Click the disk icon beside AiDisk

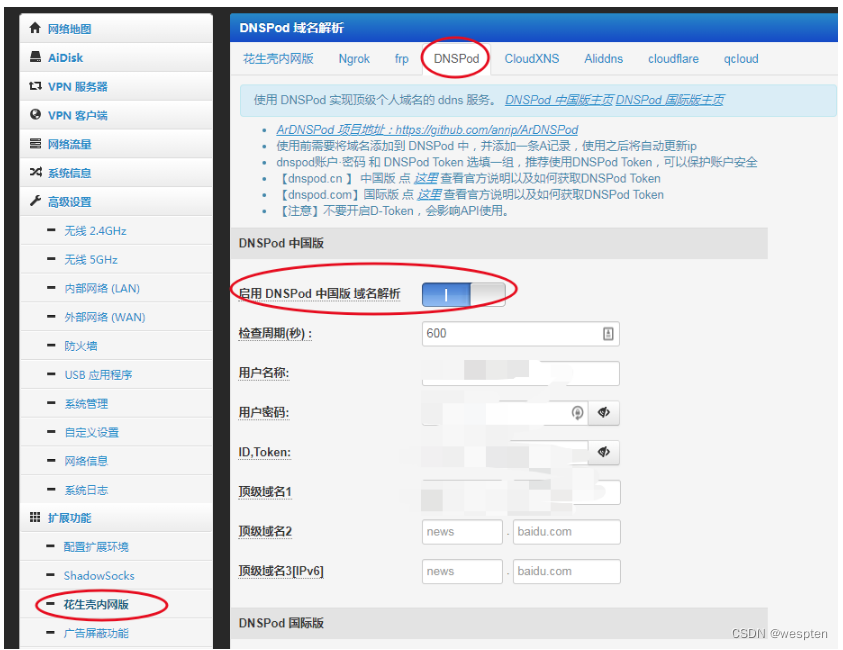[x=35, y=57]
